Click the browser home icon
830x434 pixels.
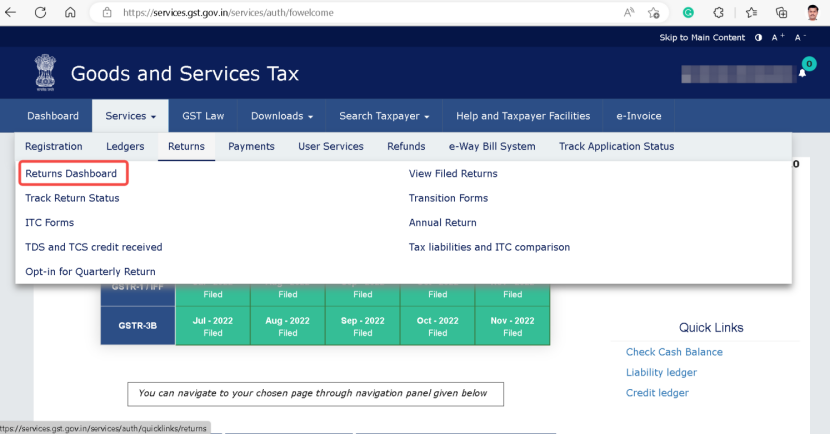pyautogui.click(x=70, y=13)
